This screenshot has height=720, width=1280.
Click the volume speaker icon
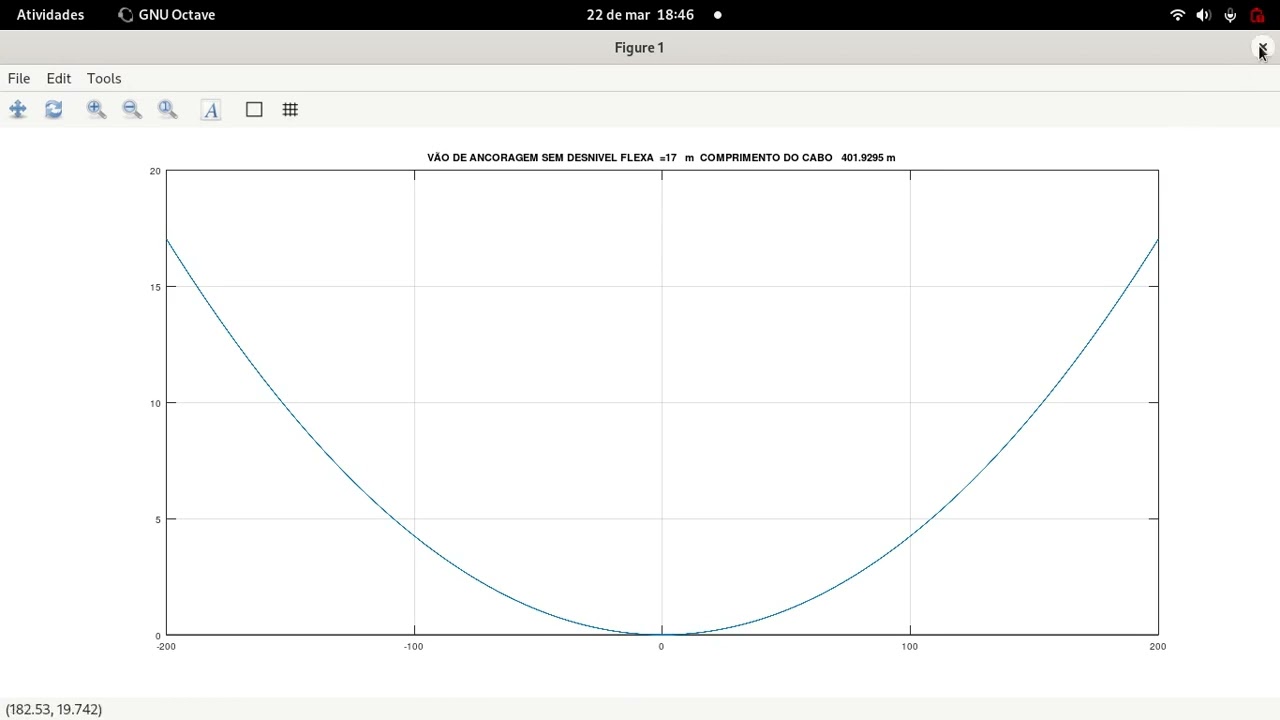pos(1204,15)
